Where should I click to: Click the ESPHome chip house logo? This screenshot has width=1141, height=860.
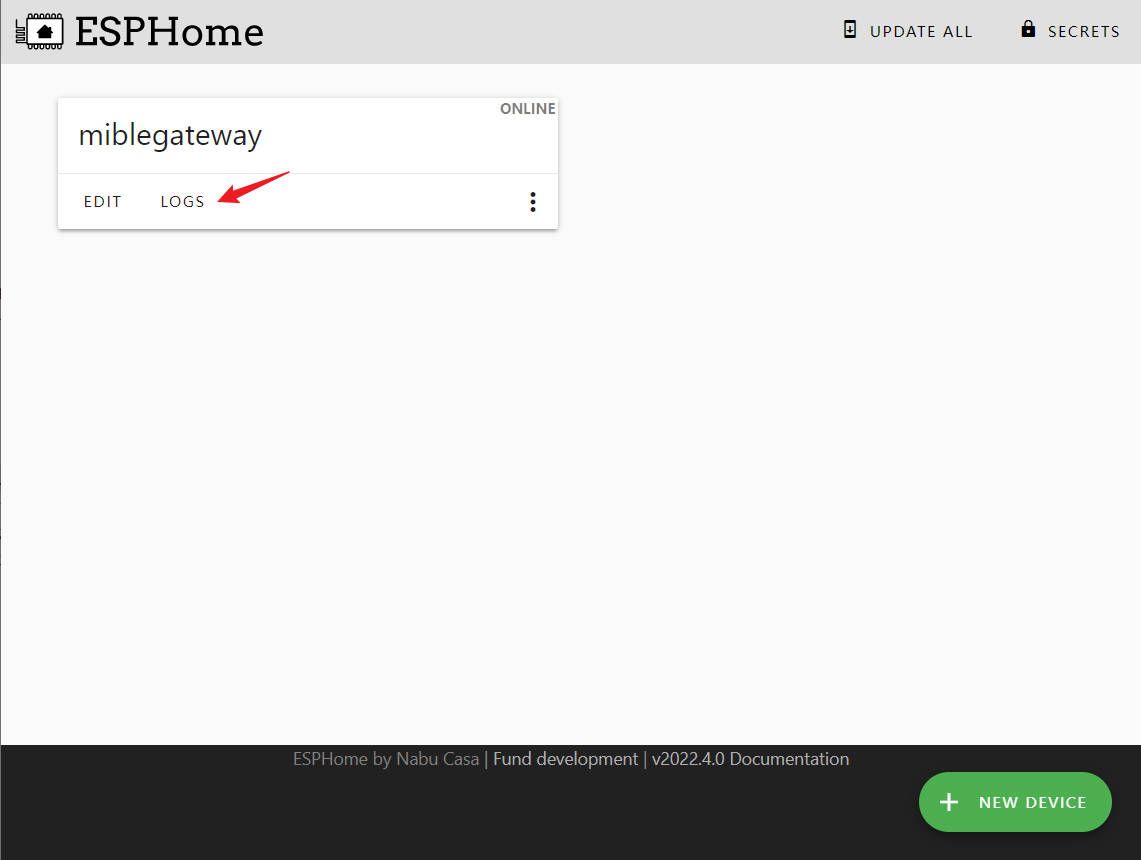pyautogui.click(x=39, y=31)
